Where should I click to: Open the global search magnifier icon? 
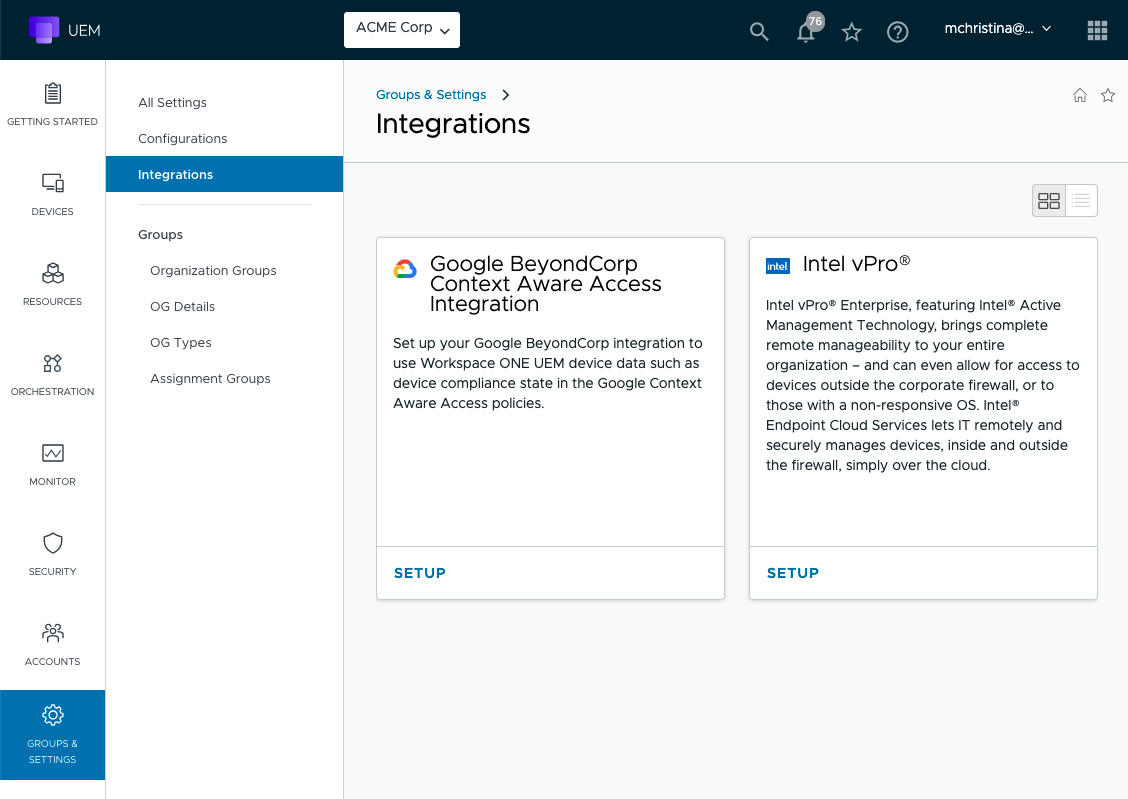[759, 32]
